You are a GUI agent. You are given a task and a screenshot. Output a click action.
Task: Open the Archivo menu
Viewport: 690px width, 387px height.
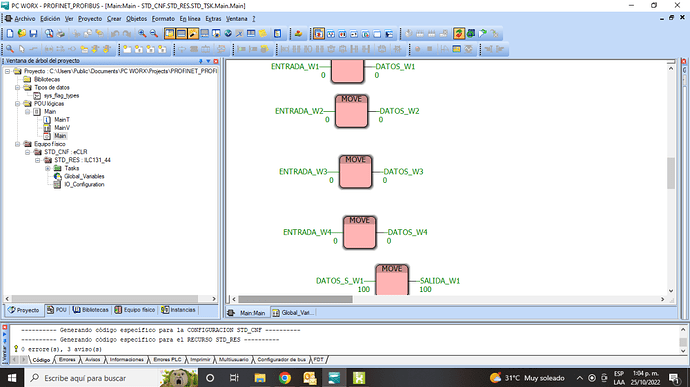25,18
